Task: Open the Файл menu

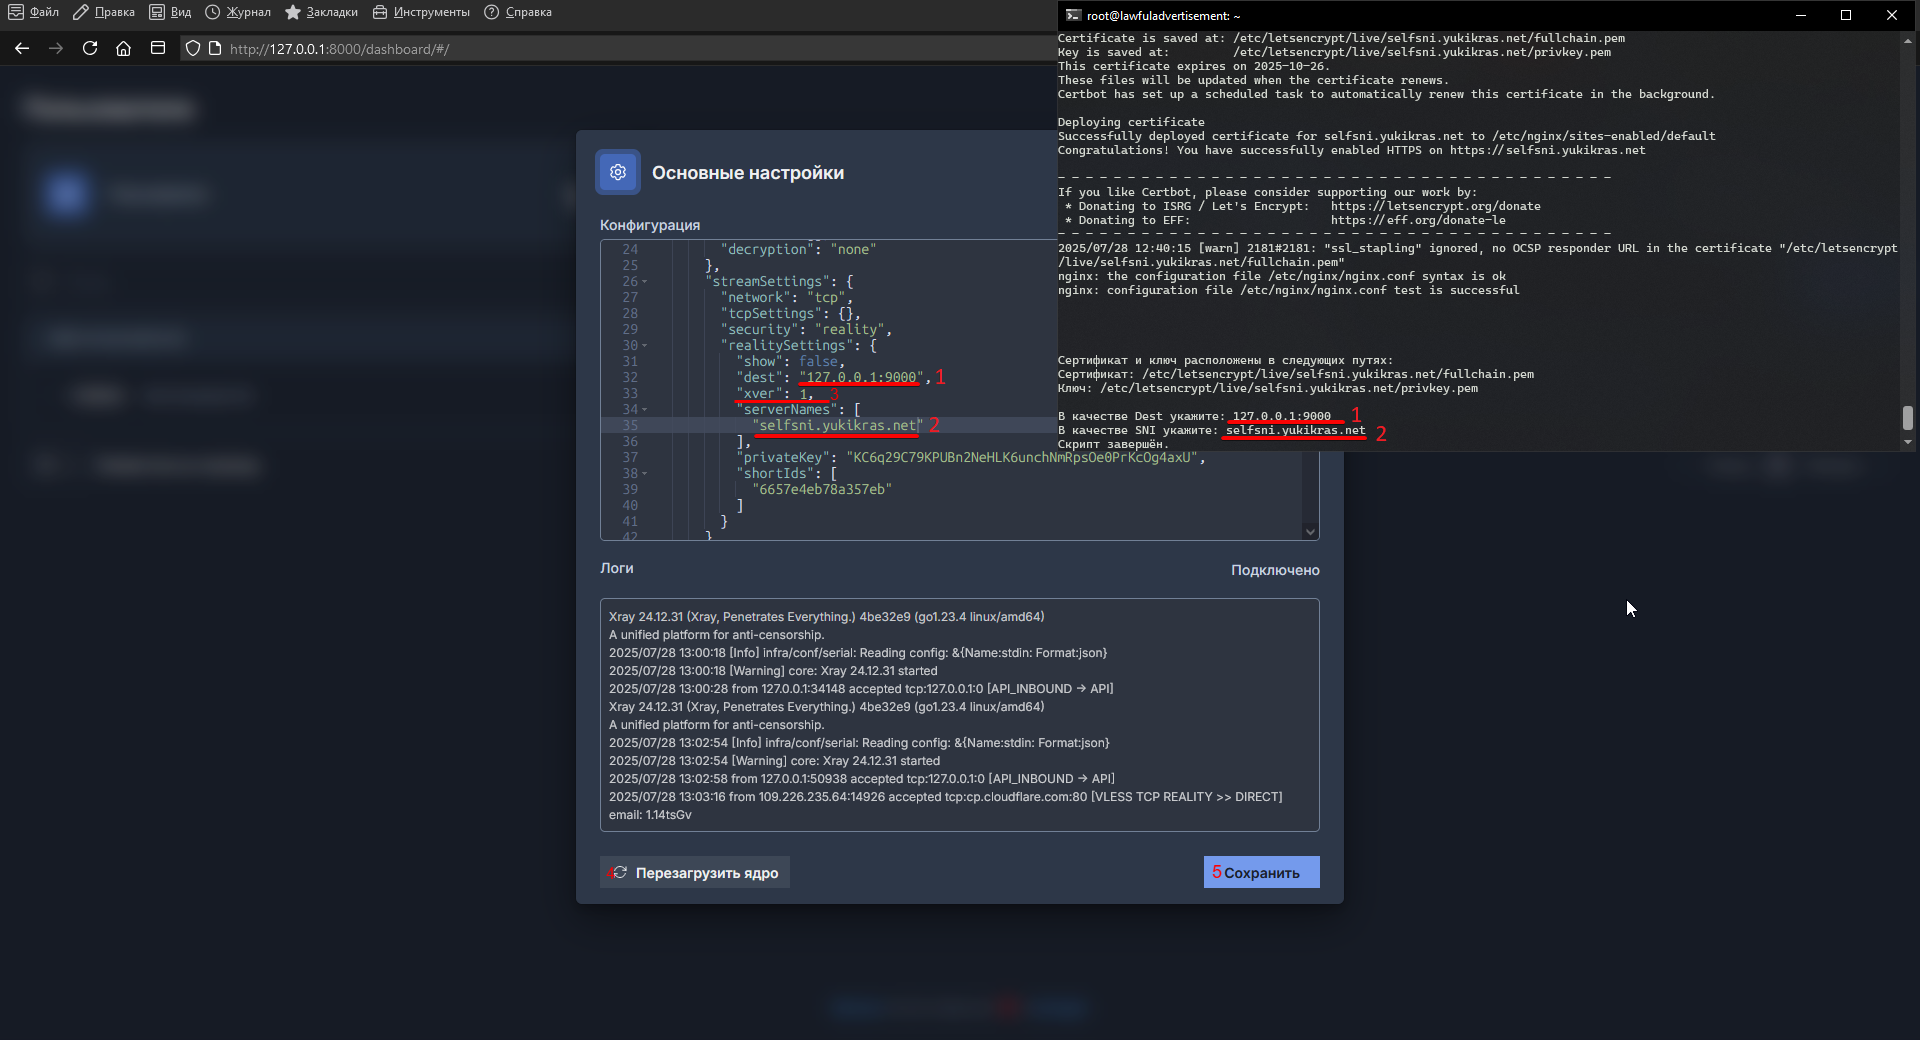Action: pyautogui.click(x=34, y=12)
